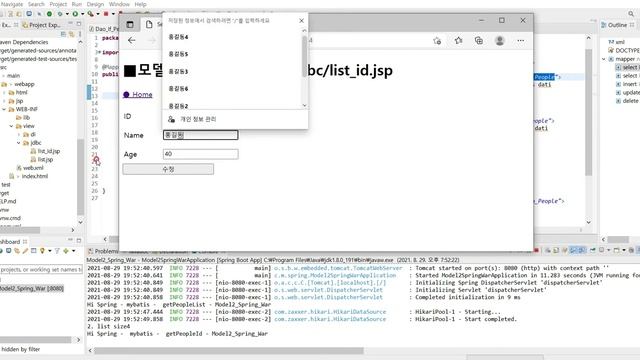Switch to the Outline tab
Image resolution: width=640 pixels, height=360 pixels.
coord(617,25)
